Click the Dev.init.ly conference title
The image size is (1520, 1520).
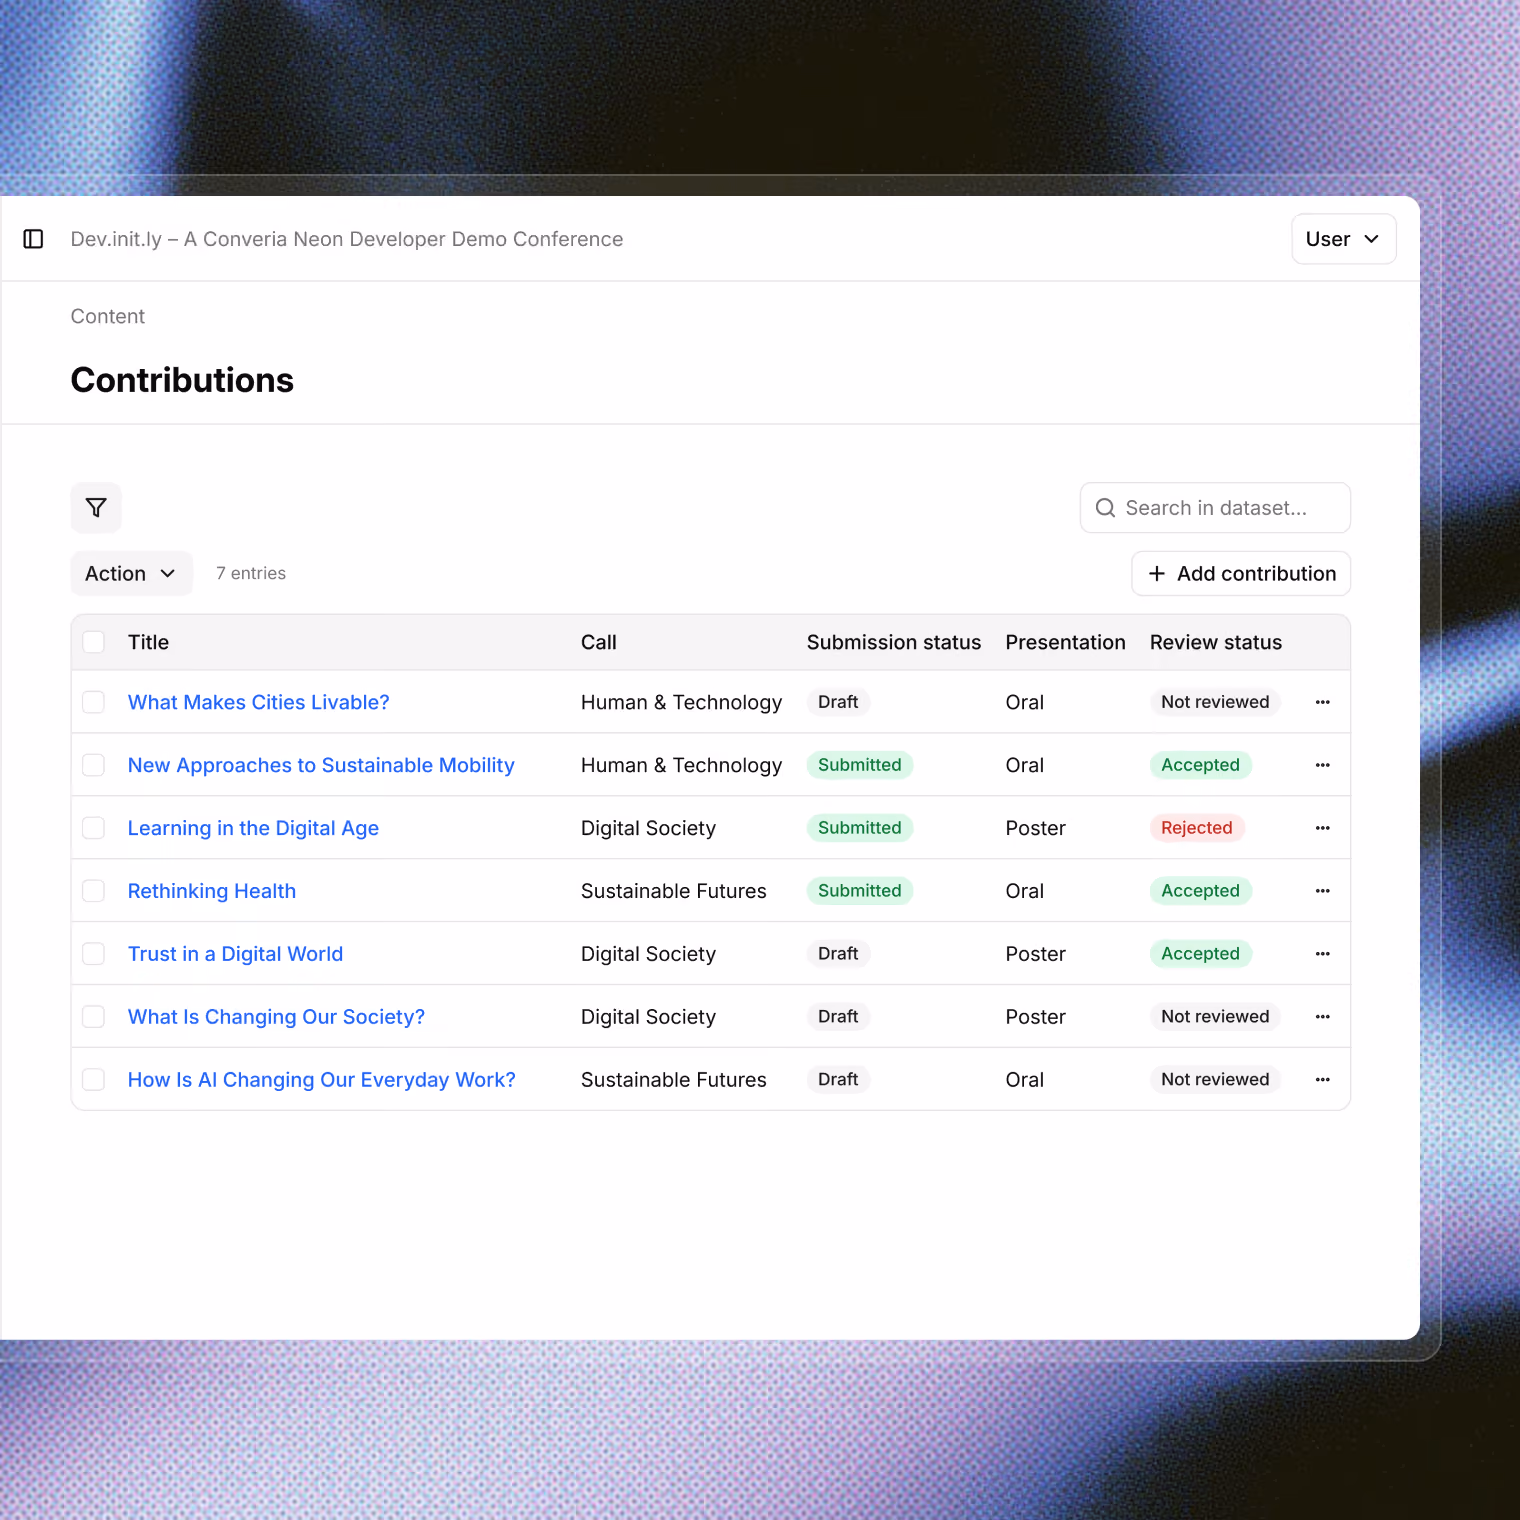[x=347, y=239]
